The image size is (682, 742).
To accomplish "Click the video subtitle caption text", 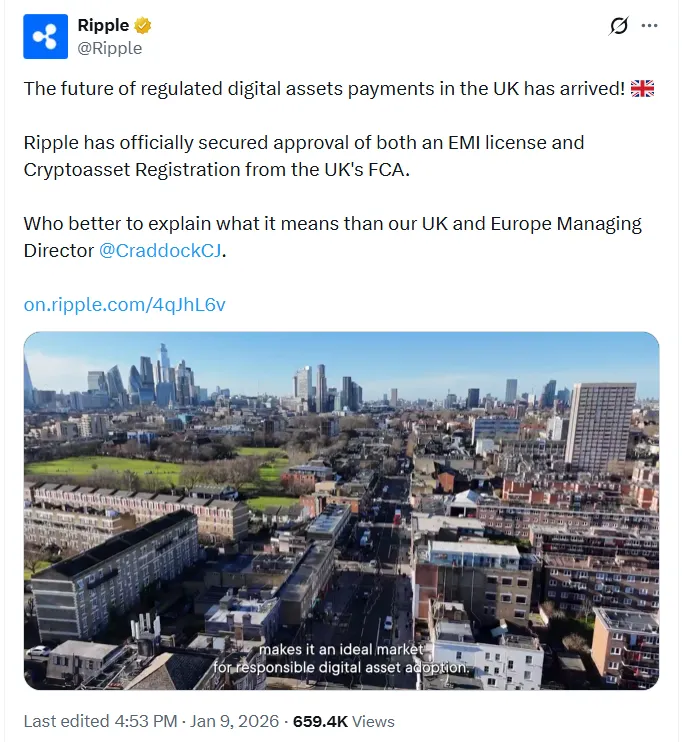I will (x=342, y=659).
